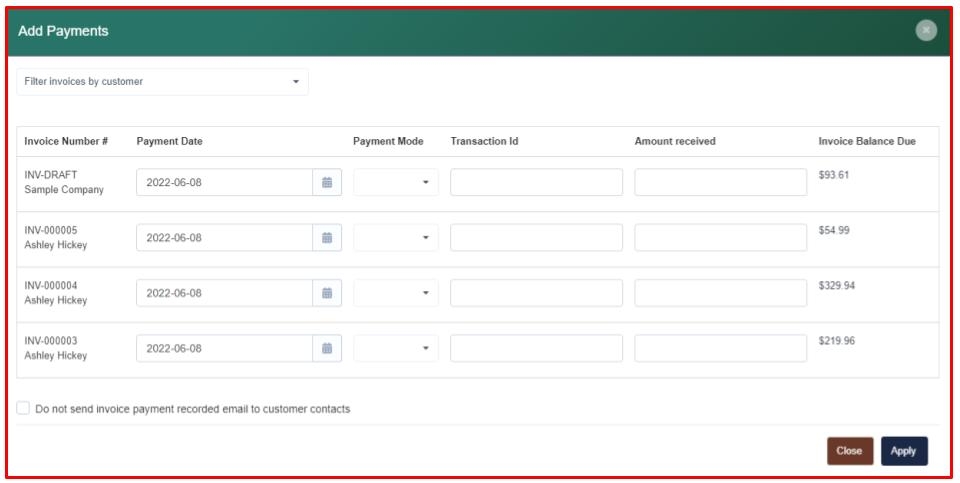Screen dimensions: 960x483
Task: Open calendar picker for INV-DRAFT payment date
Action: (327, 183)
